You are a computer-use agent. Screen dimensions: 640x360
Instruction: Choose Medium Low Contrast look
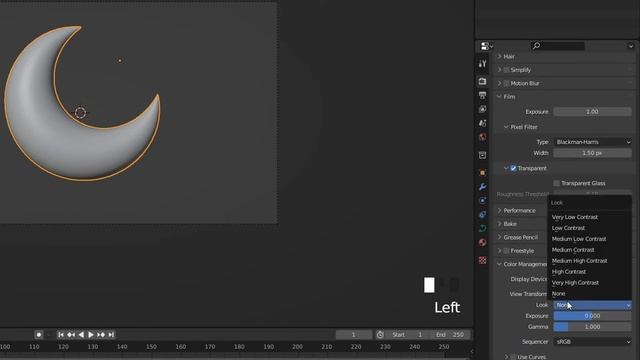(x=589, y=239)
